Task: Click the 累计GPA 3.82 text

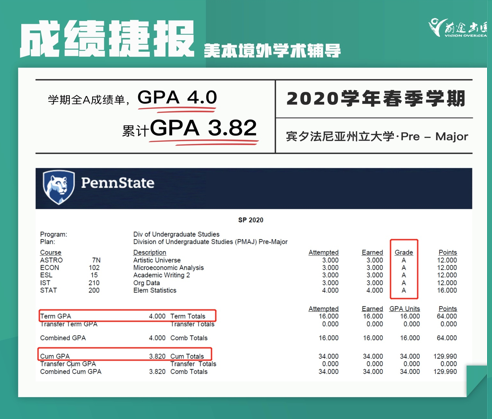Action: click(x=189, y=128)
